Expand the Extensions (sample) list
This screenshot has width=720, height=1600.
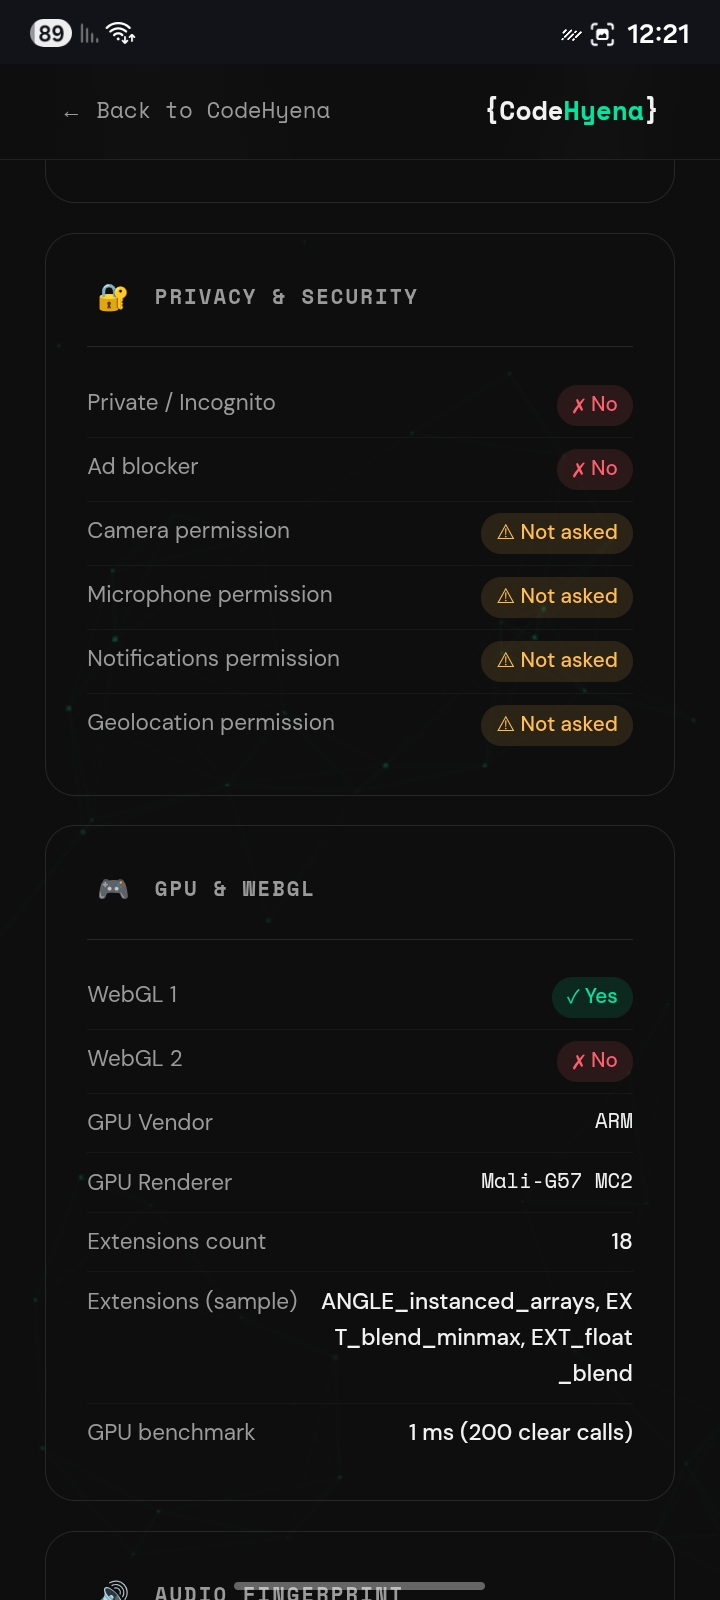(477, 1337)
